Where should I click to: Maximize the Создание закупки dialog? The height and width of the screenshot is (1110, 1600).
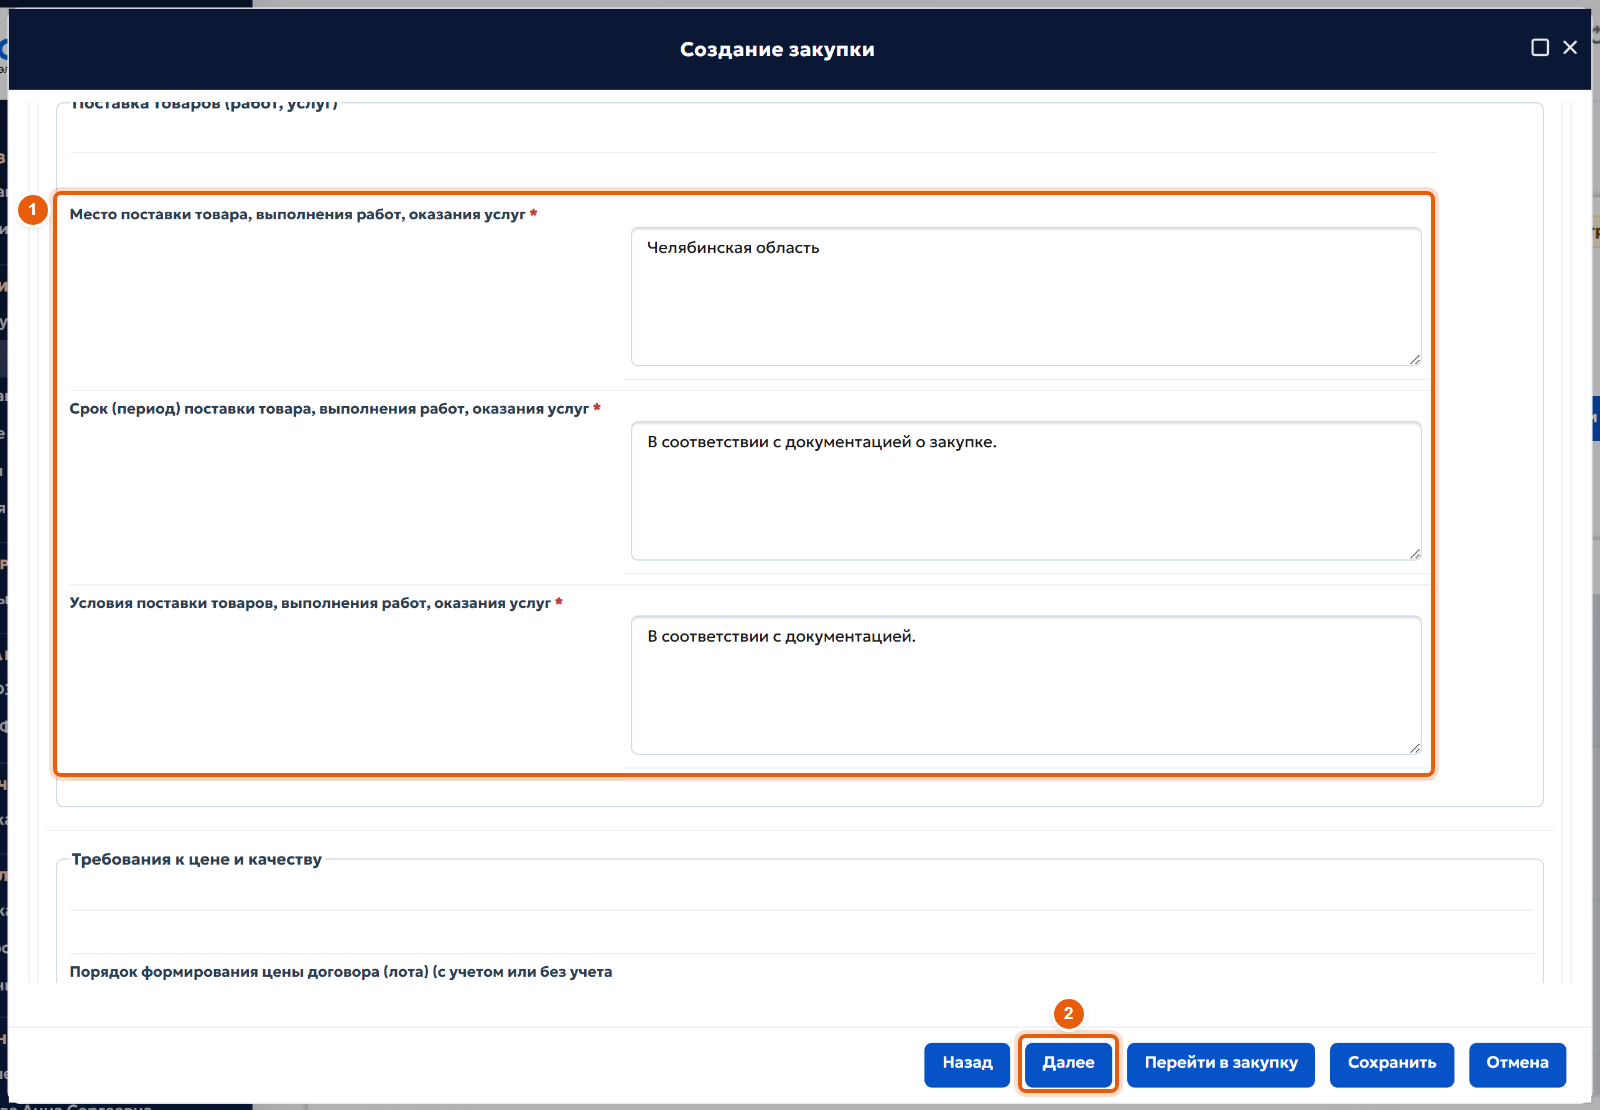1540,47
